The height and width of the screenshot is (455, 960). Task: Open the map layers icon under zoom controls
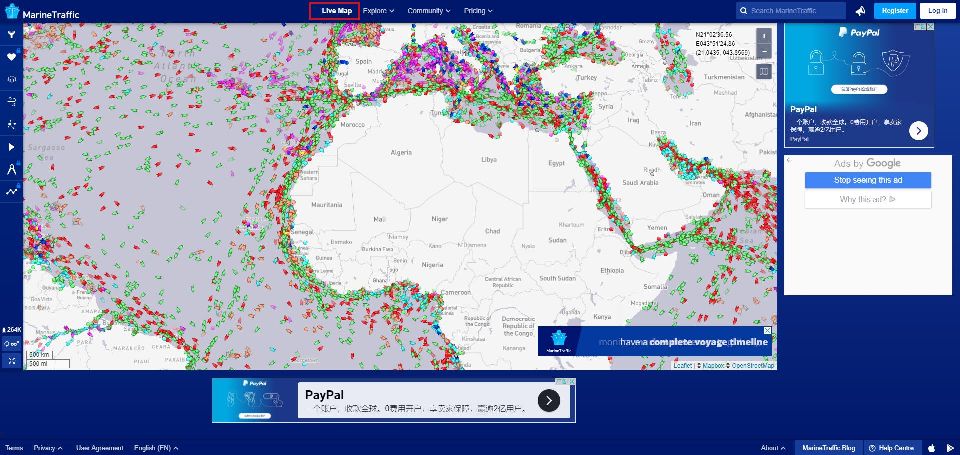[765, 71]
